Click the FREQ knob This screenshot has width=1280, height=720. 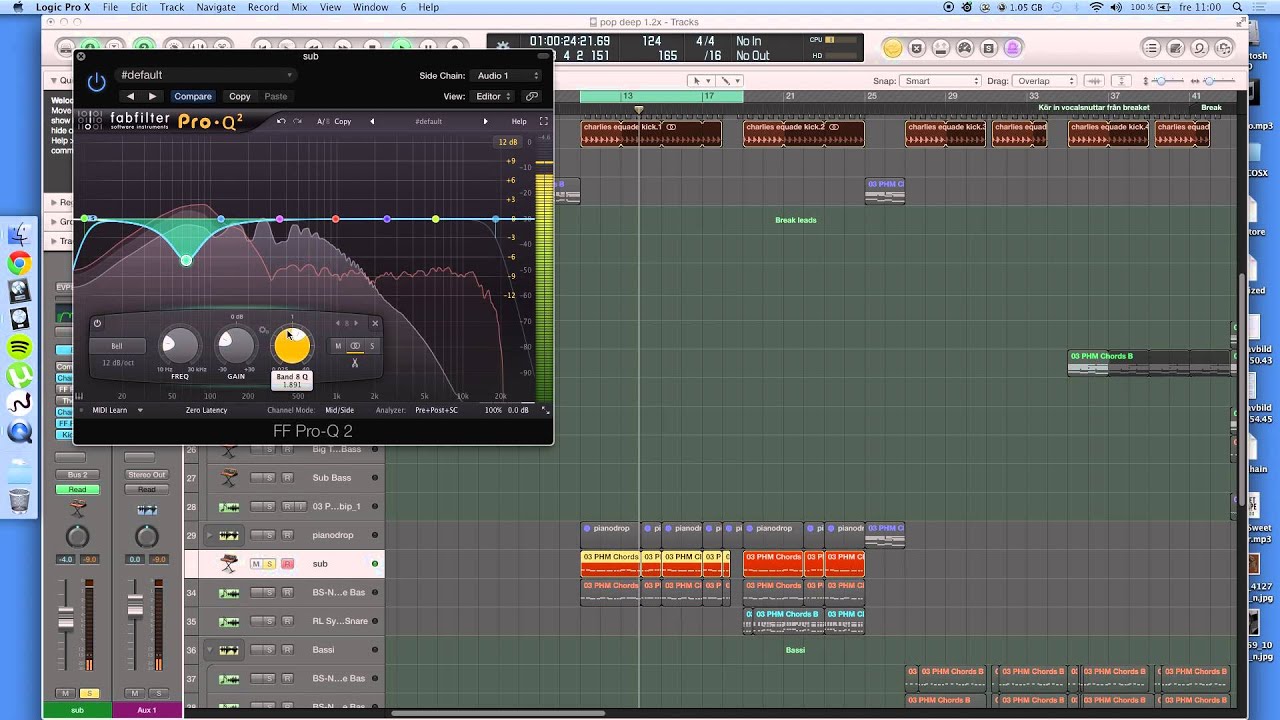180,346
